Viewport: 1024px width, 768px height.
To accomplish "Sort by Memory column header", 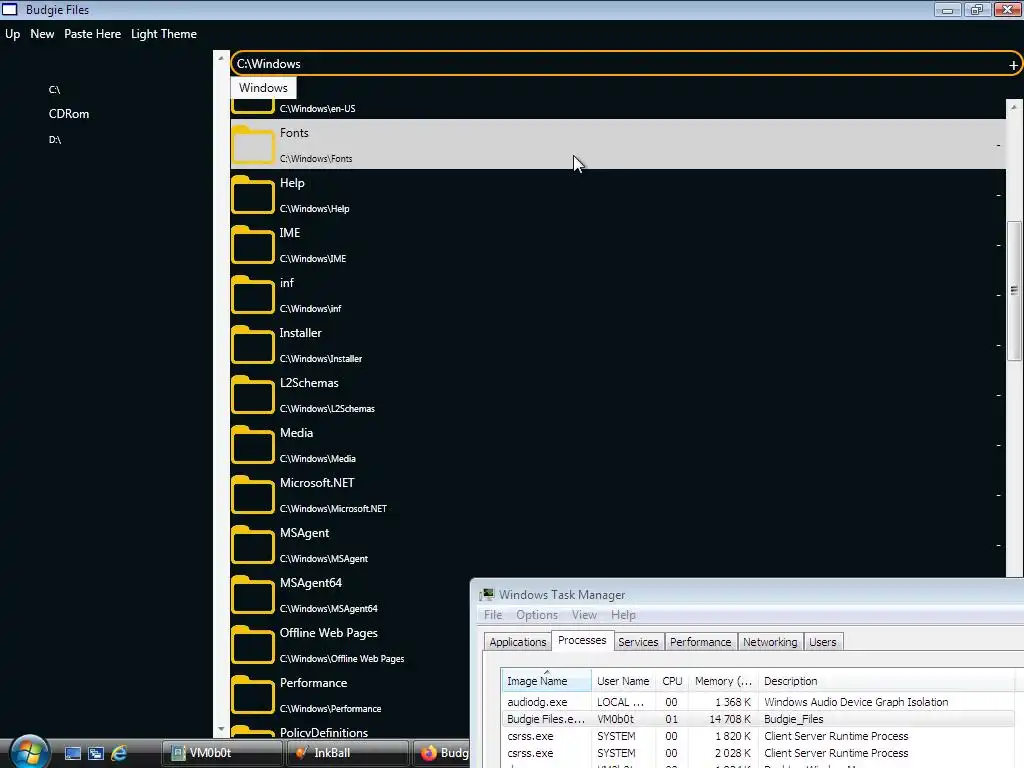I will [x=723, y=680].
